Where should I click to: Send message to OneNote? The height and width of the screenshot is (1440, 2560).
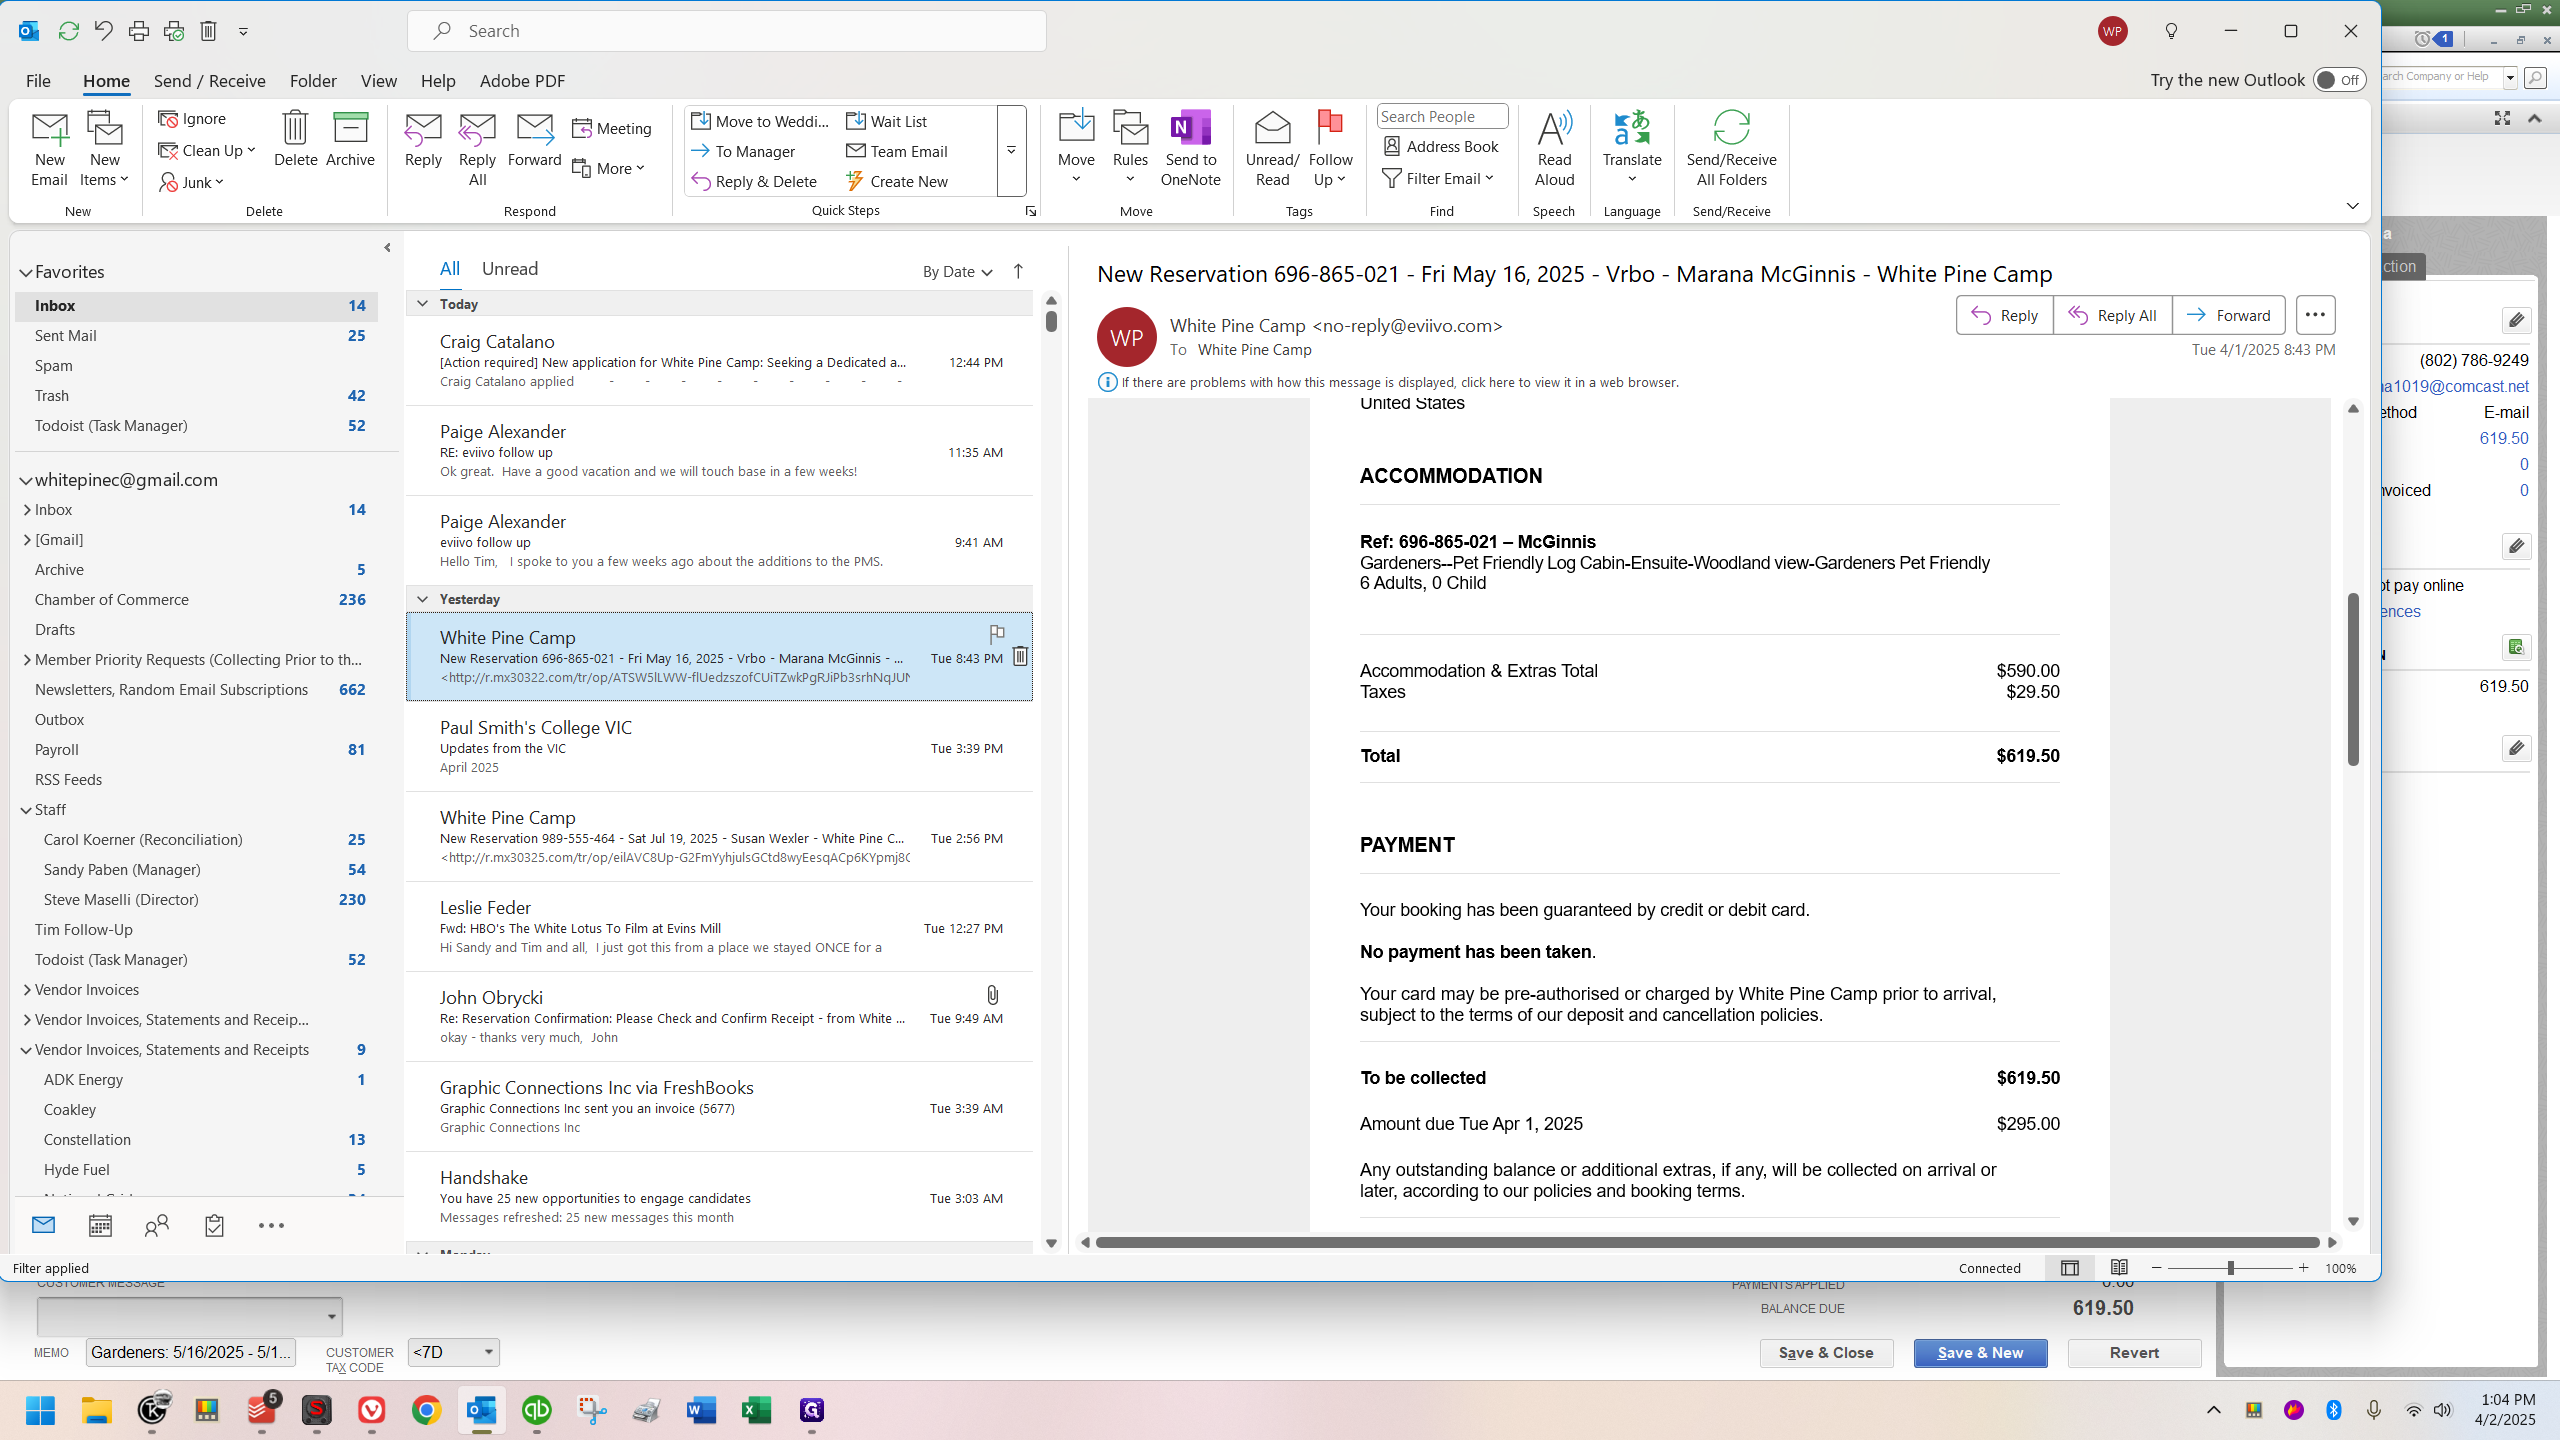[x=1190, y=149]
